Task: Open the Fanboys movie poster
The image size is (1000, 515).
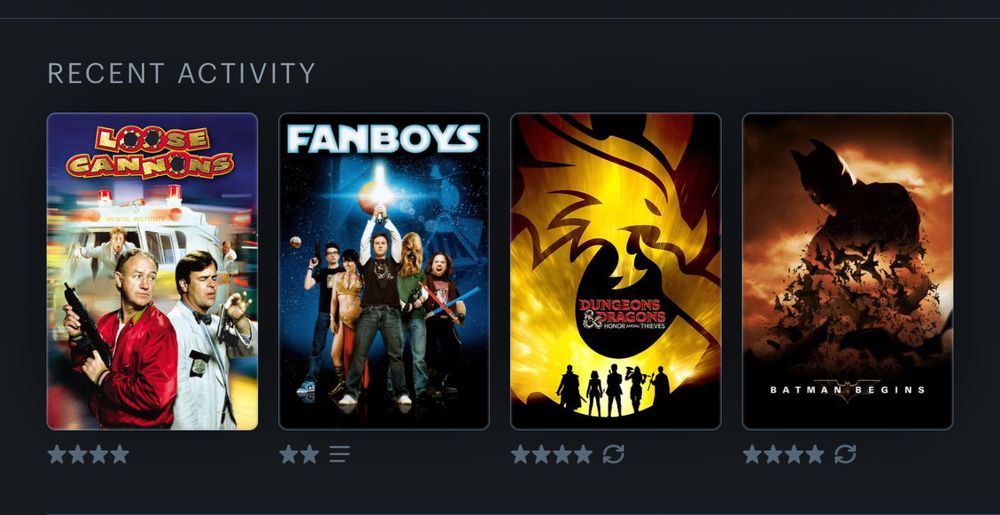Action: (384, 272)
